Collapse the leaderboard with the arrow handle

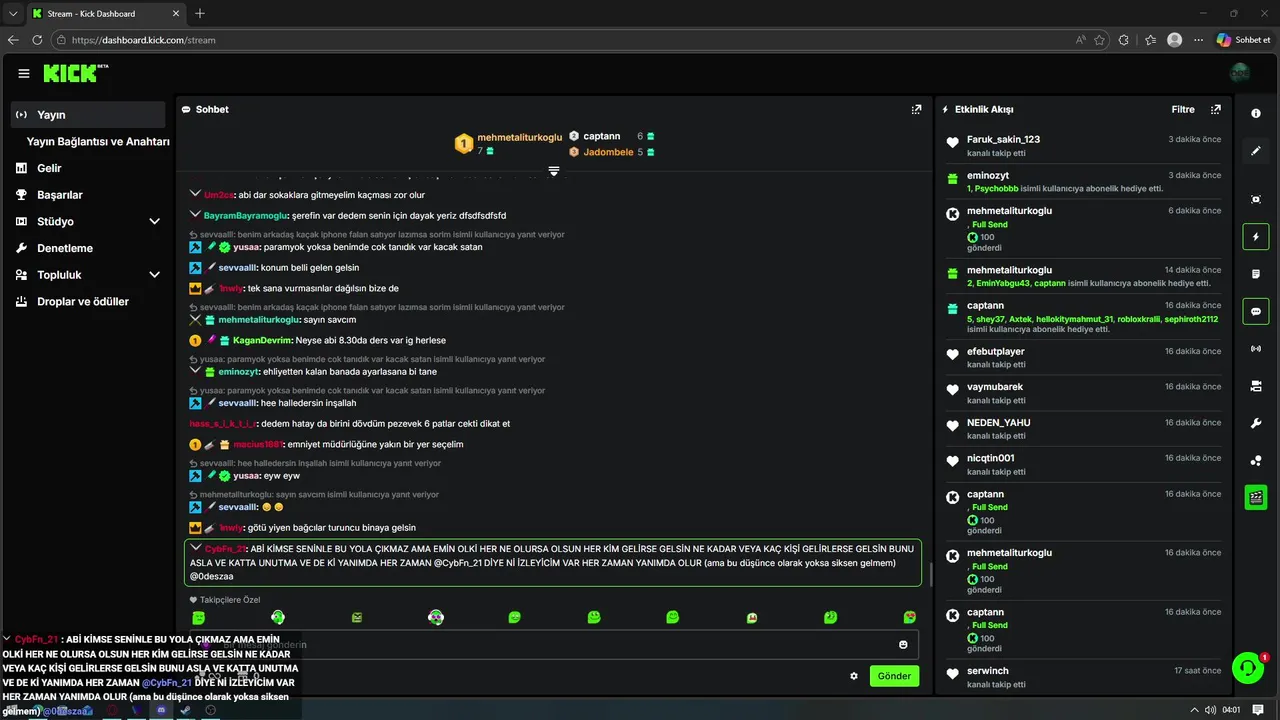click(x=553, y=172)
